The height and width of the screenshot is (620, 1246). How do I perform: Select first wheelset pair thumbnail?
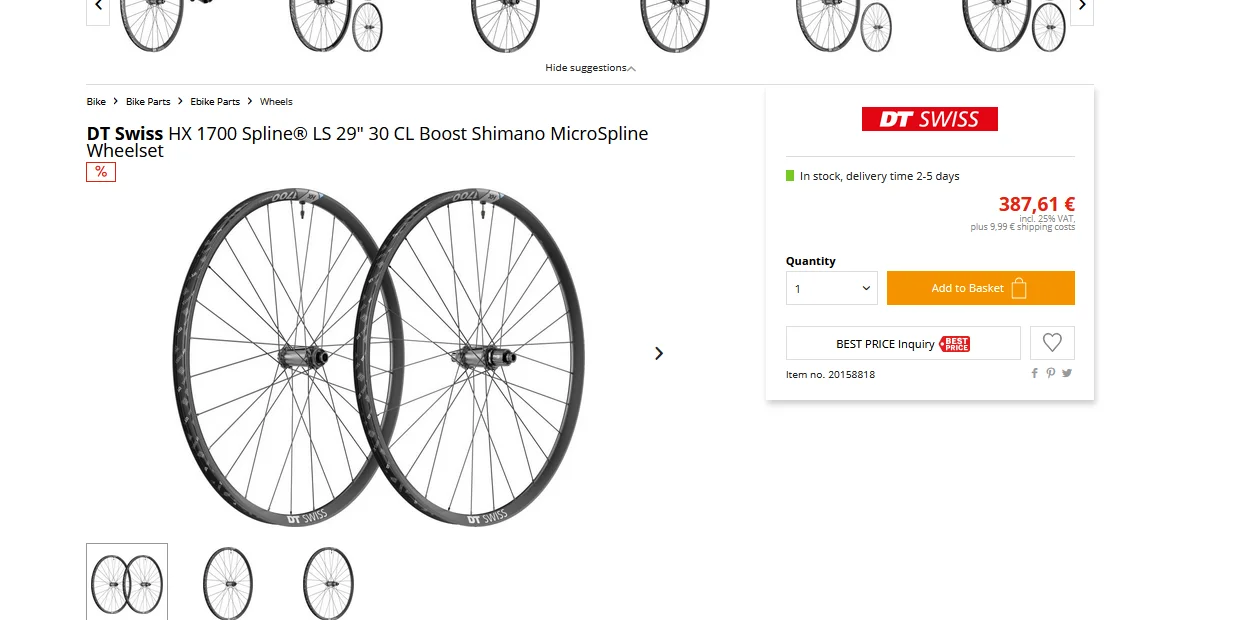[127, 582]
